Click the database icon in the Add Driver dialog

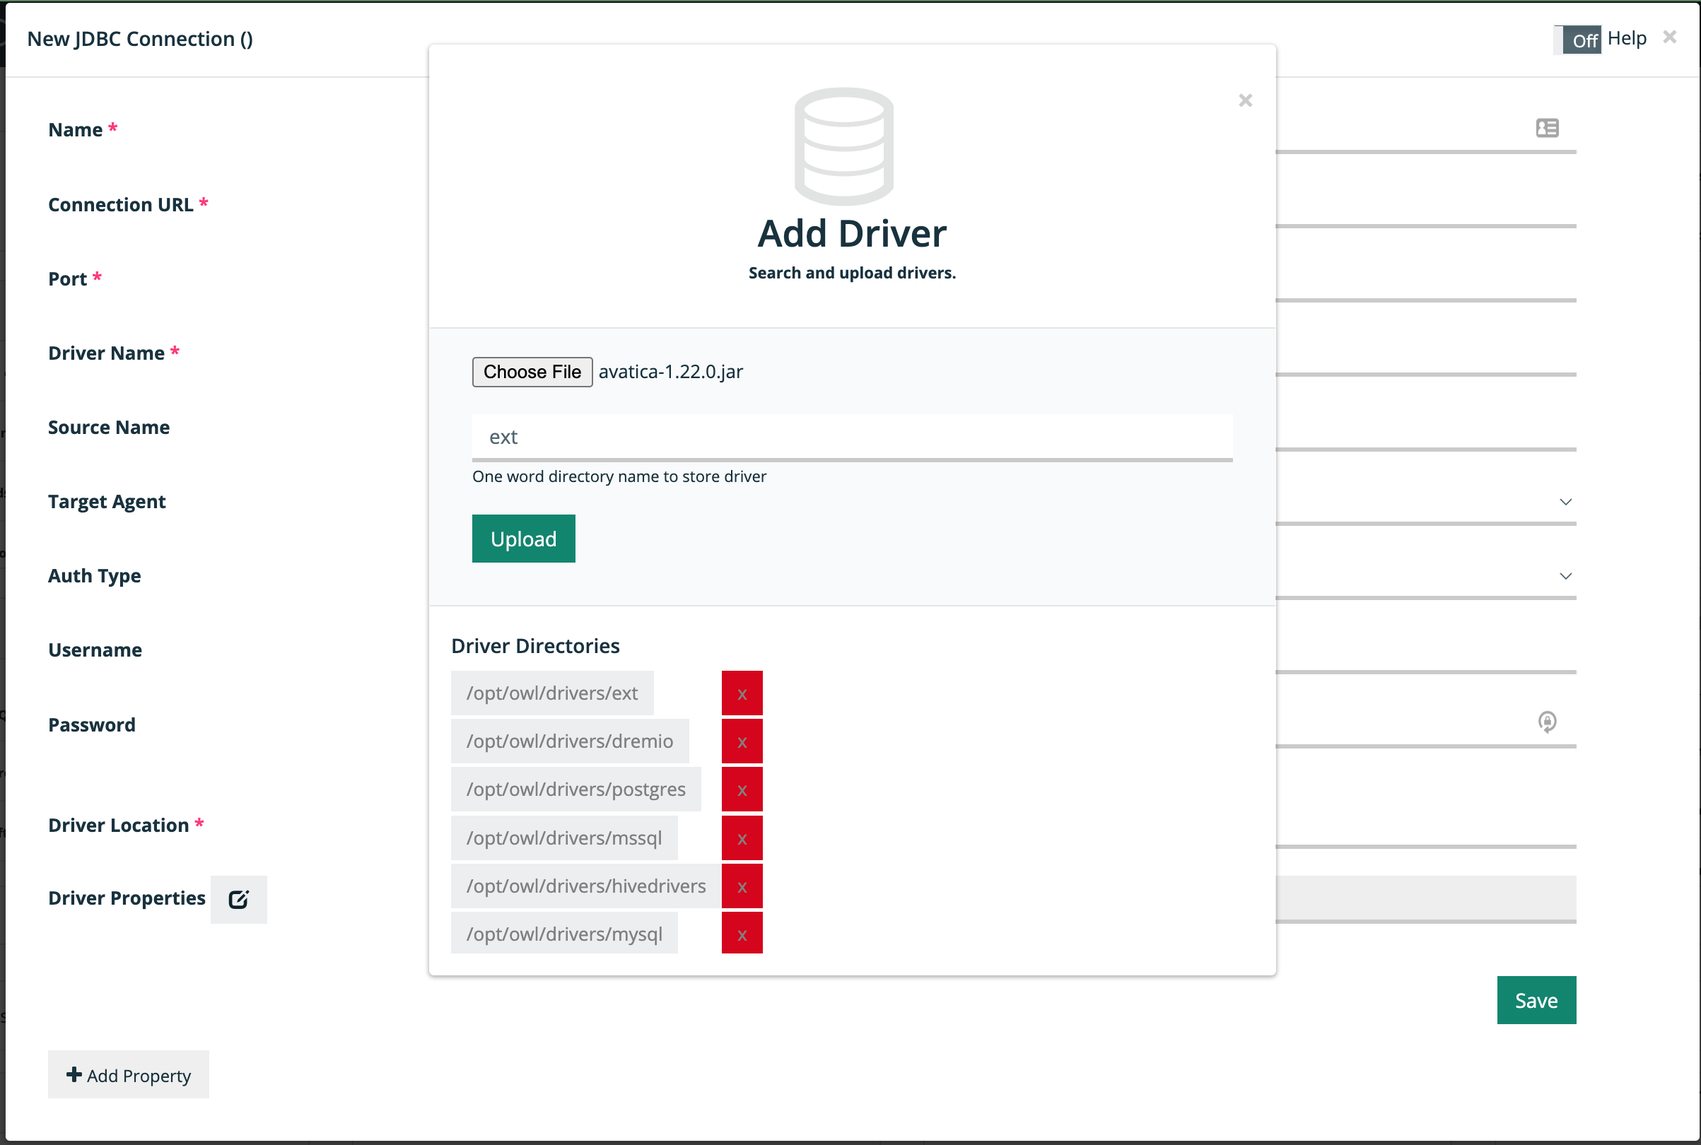pyautogui.click(x=843, y=146)
